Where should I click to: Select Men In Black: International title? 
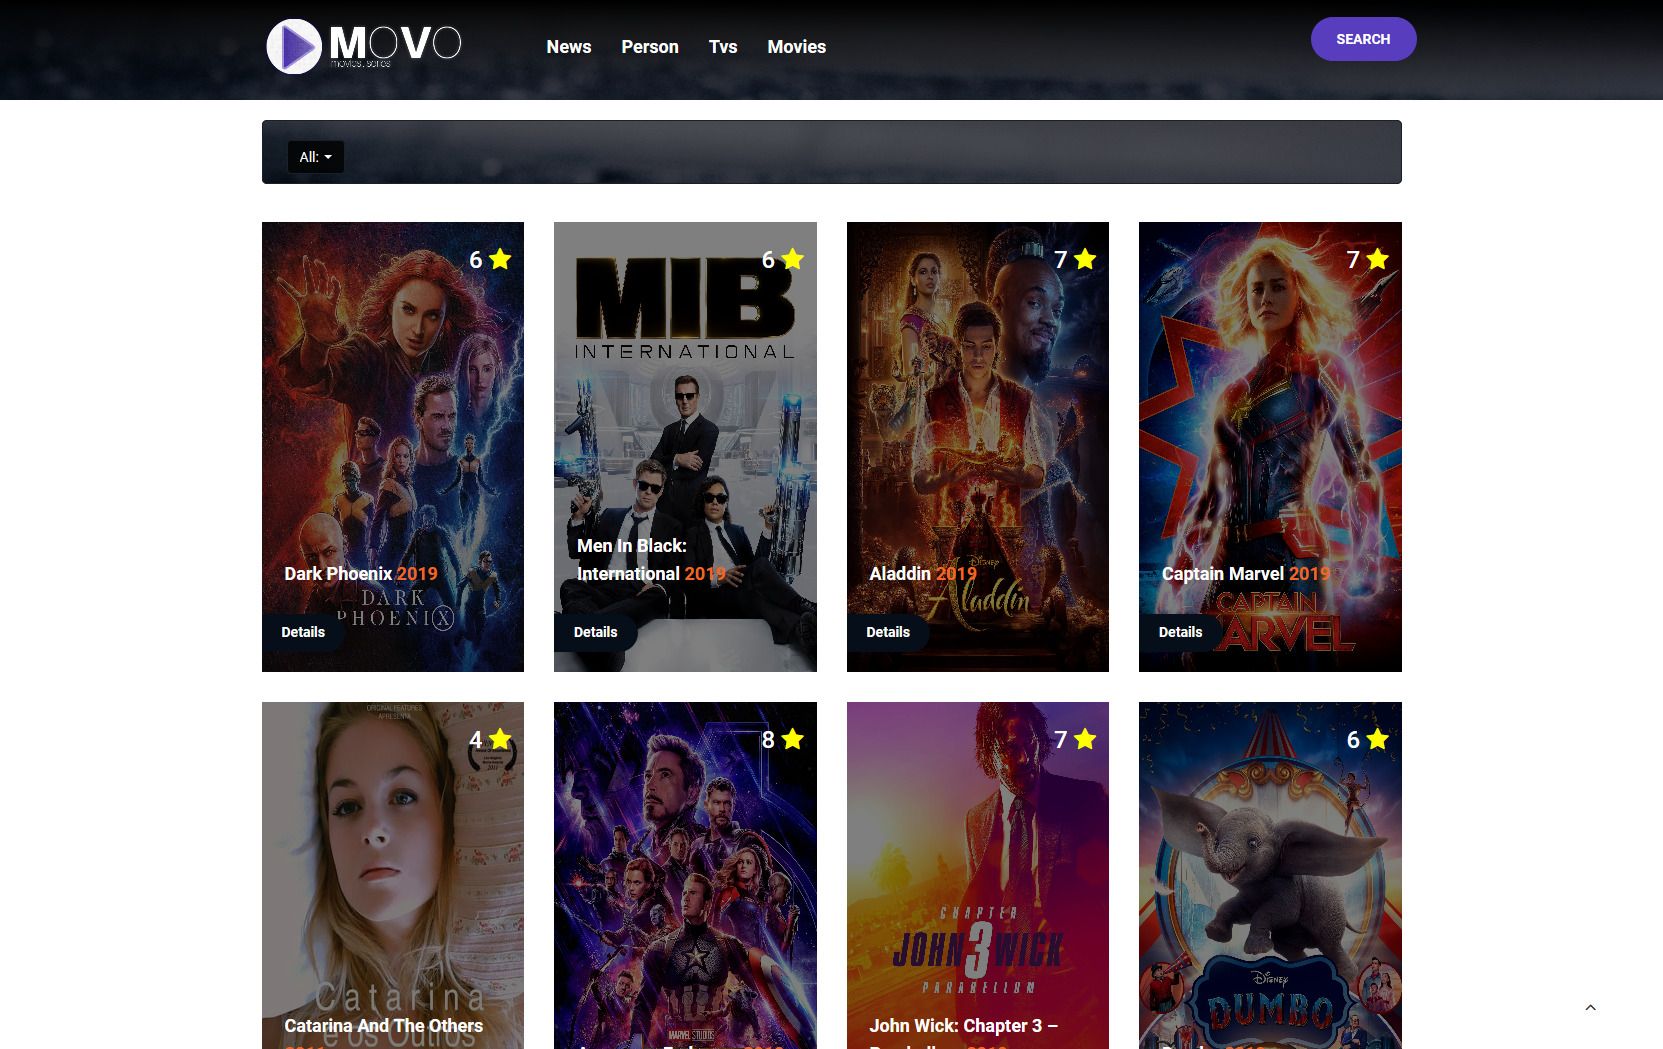pos(651,559)
